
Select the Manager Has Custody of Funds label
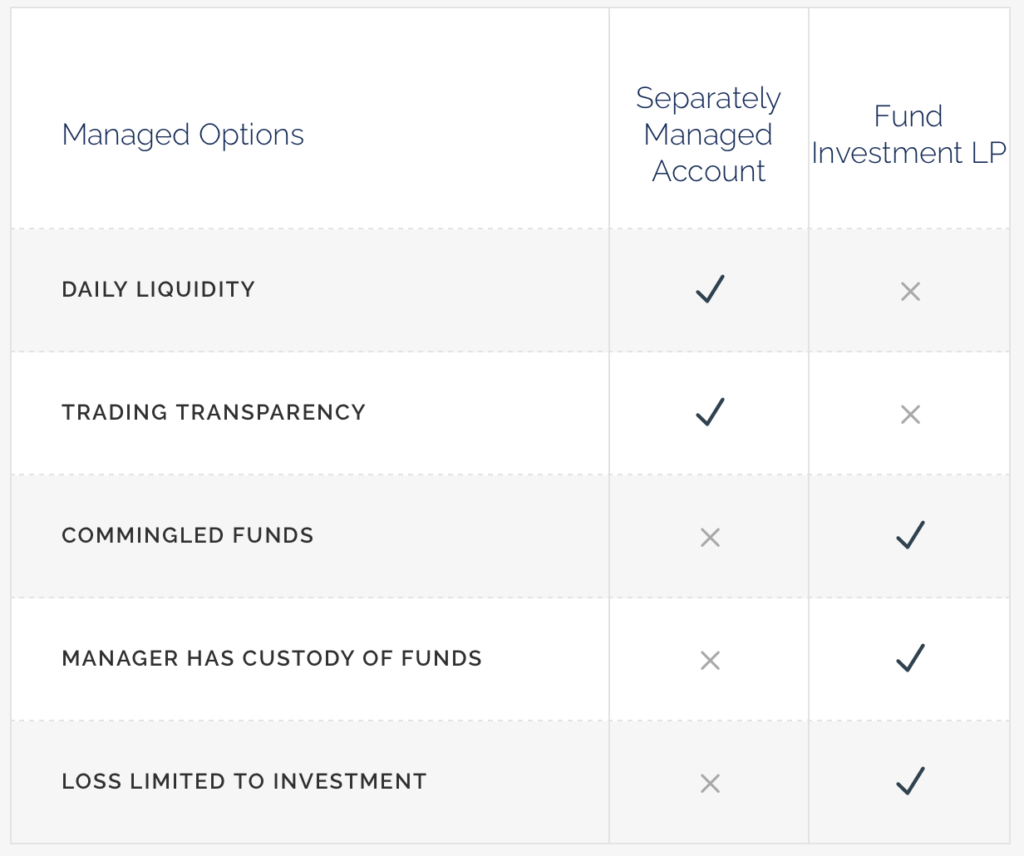272,658
